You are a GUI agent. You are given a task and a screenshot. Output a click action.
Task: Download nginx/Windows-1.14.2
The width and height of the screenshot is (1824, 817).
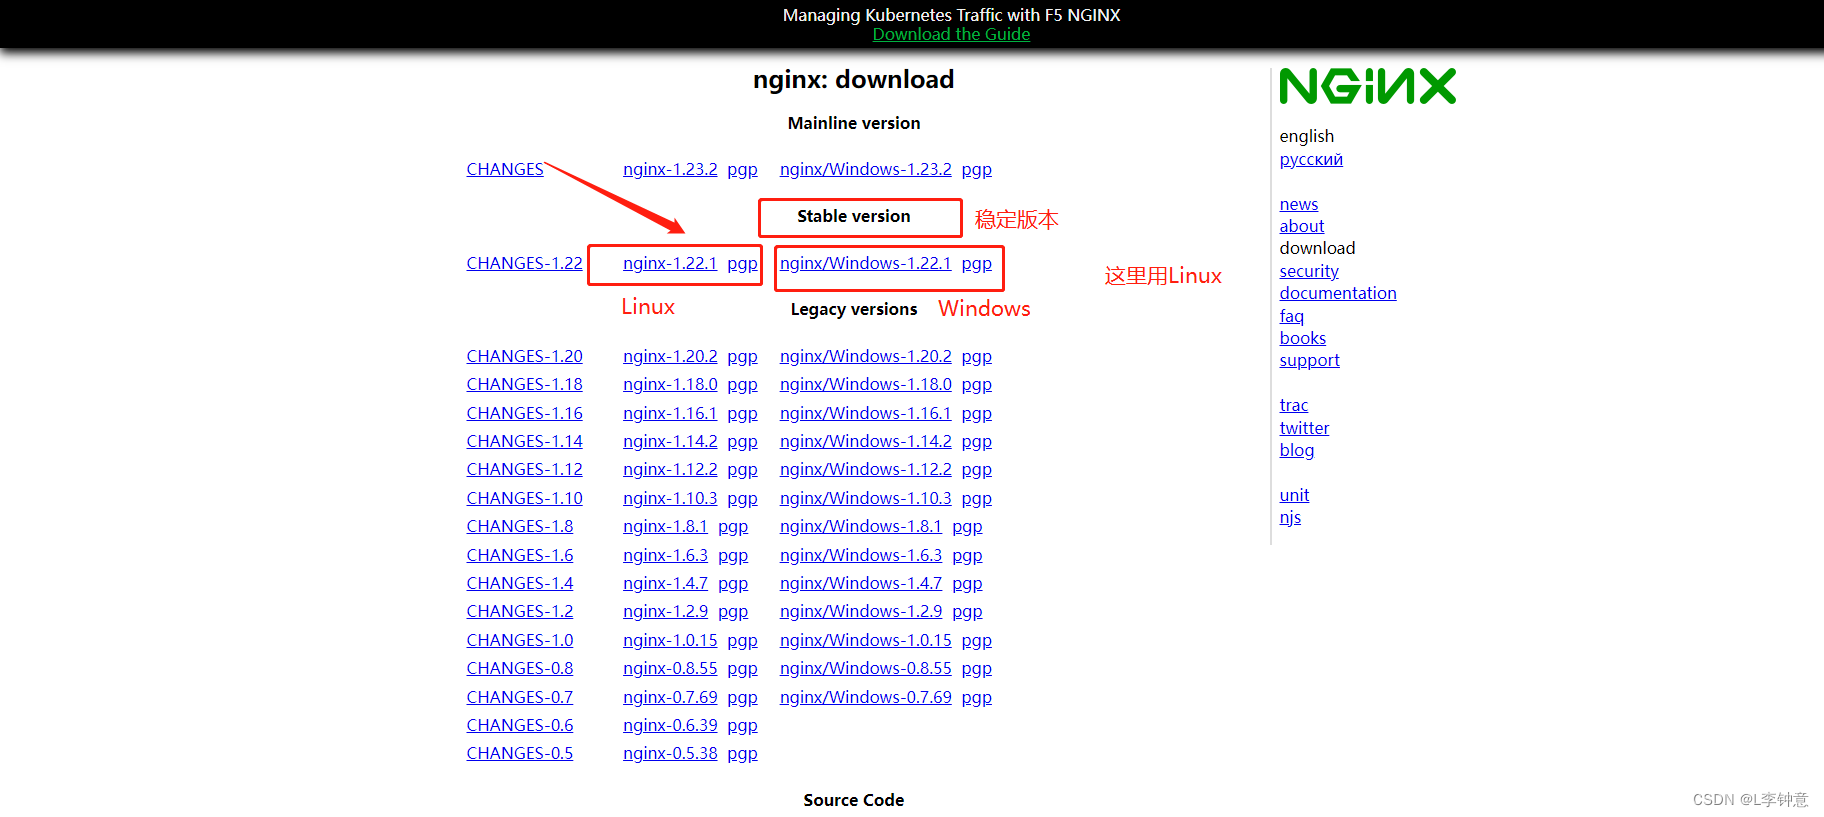[x=866, y=441]
